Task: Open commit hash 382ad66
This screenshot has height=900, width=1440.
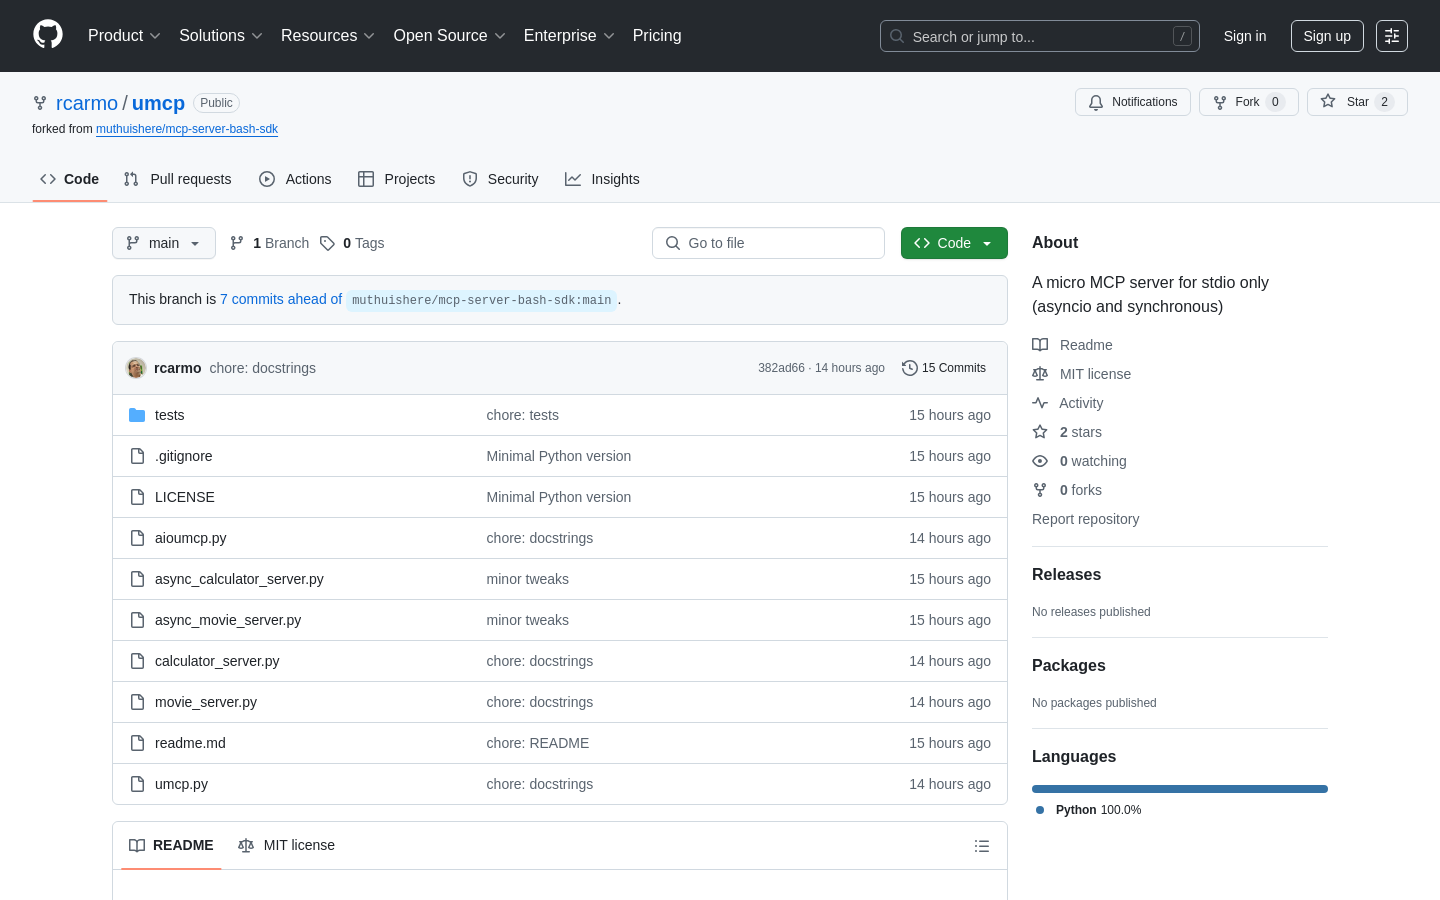Action: coord(781,368)
